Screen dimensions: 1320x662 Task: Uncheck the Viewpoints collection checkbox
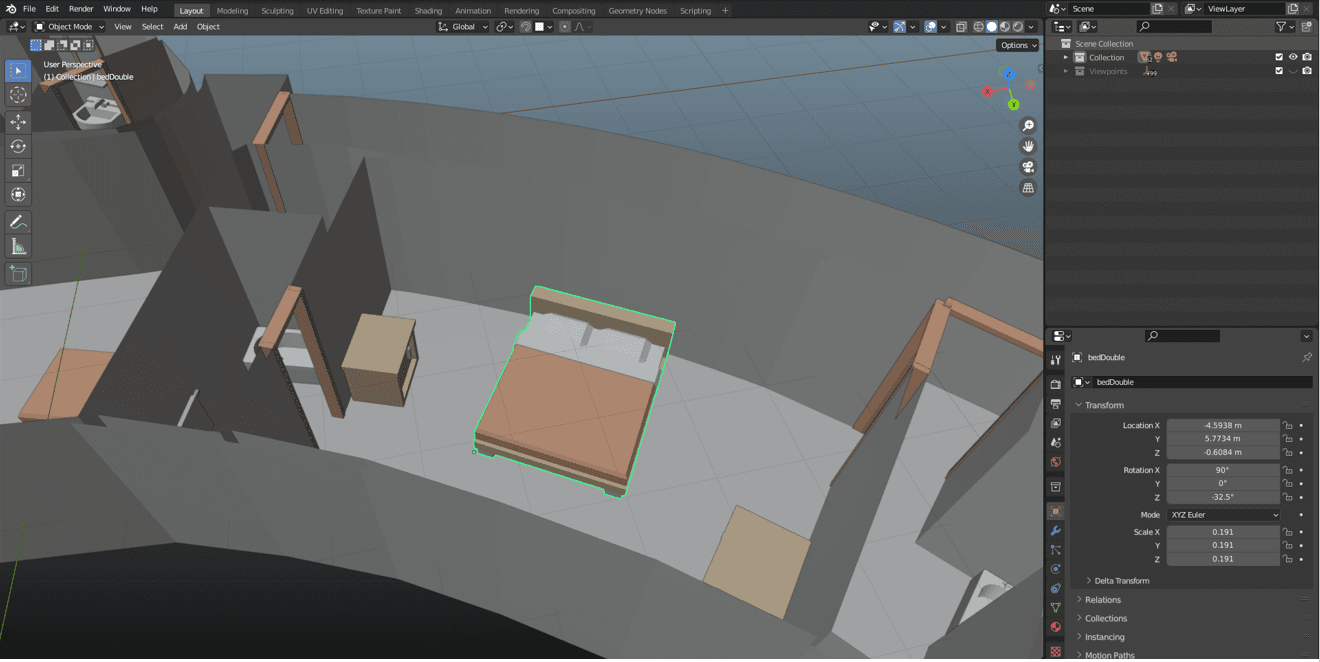point(1279,71)
